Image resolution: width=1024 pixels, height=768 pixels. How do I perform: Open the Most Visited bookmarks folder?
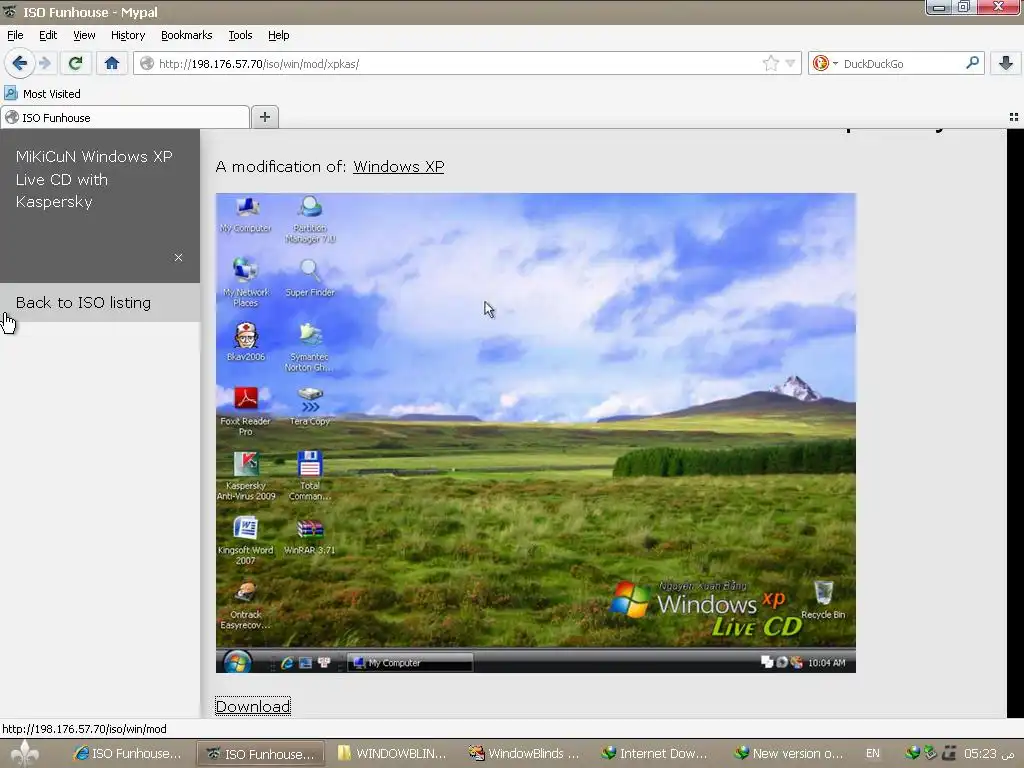pos(43,93)
